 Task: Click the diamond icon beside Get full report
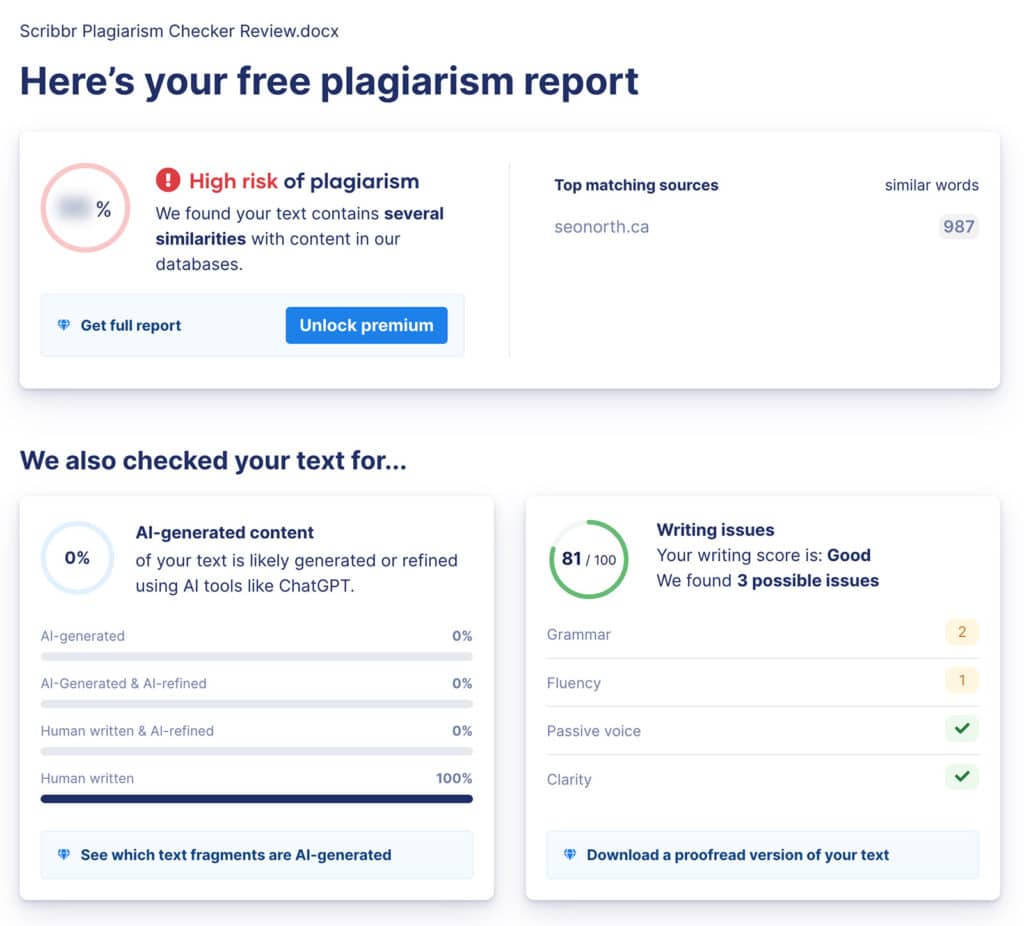pos(63,325)
